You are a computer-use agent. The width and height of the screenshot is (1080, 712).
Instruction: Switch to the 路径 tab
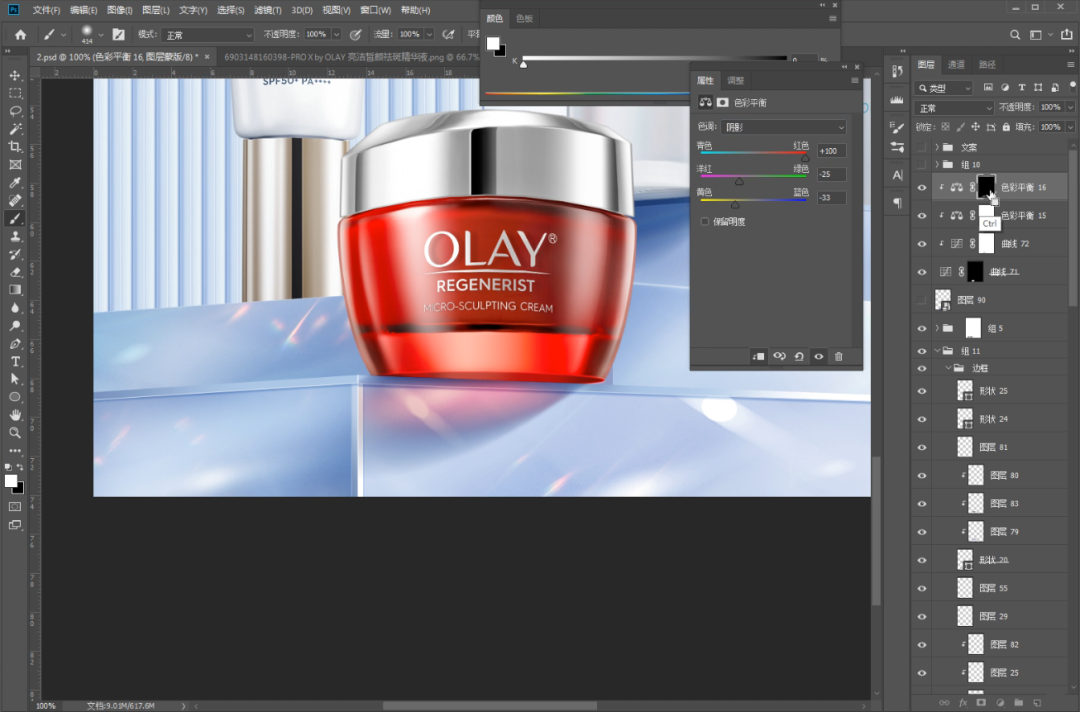987,65
